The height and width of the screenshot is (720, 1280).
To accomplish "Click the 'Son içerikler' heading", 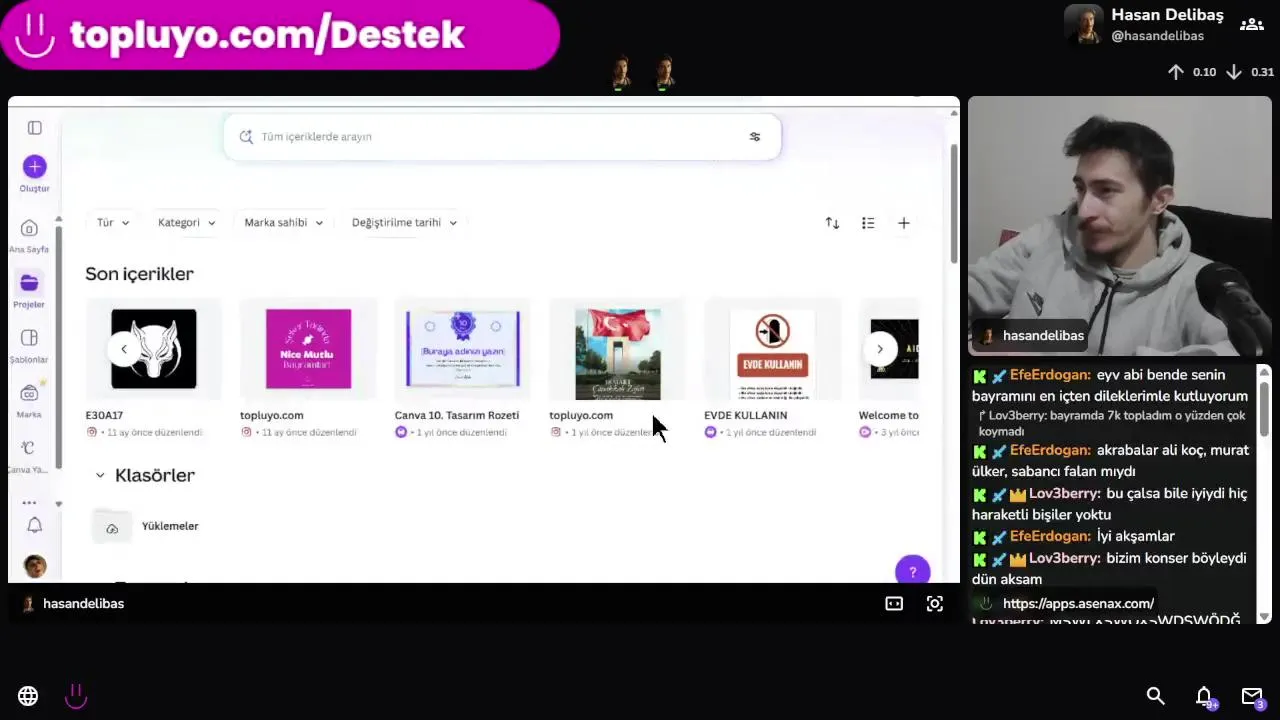I will (x=139, y=274).
